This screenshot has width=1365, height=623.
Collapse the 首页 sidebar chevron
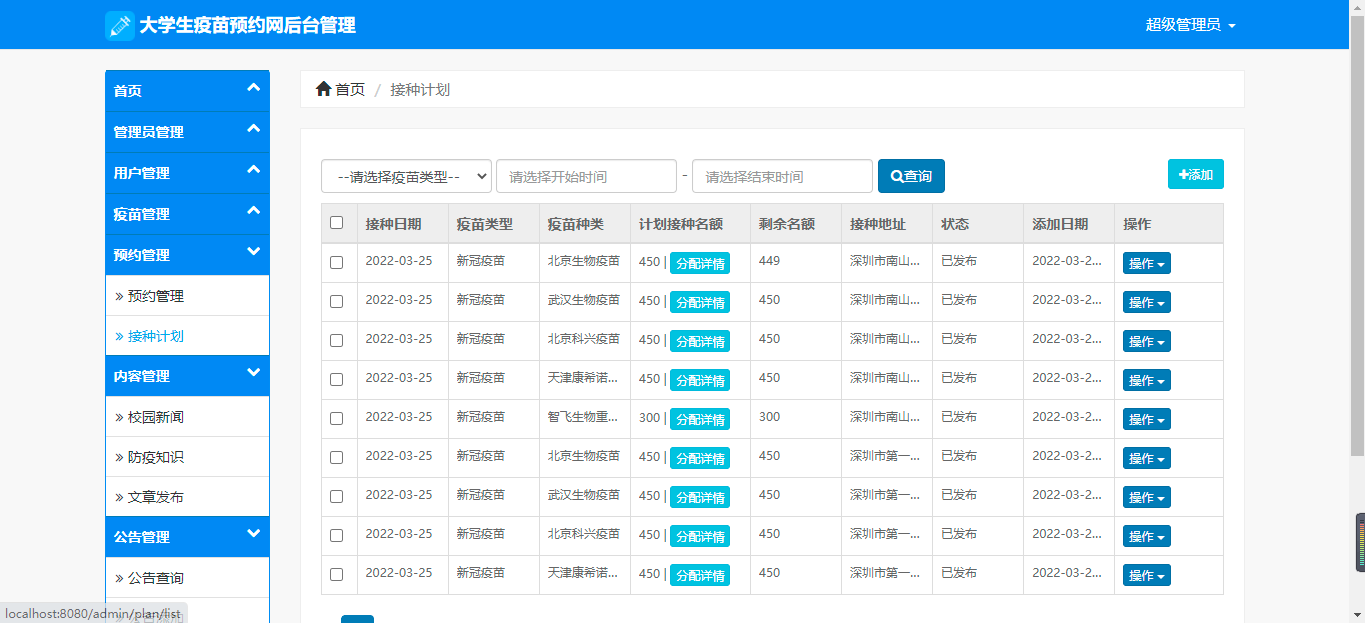[253, 89]
